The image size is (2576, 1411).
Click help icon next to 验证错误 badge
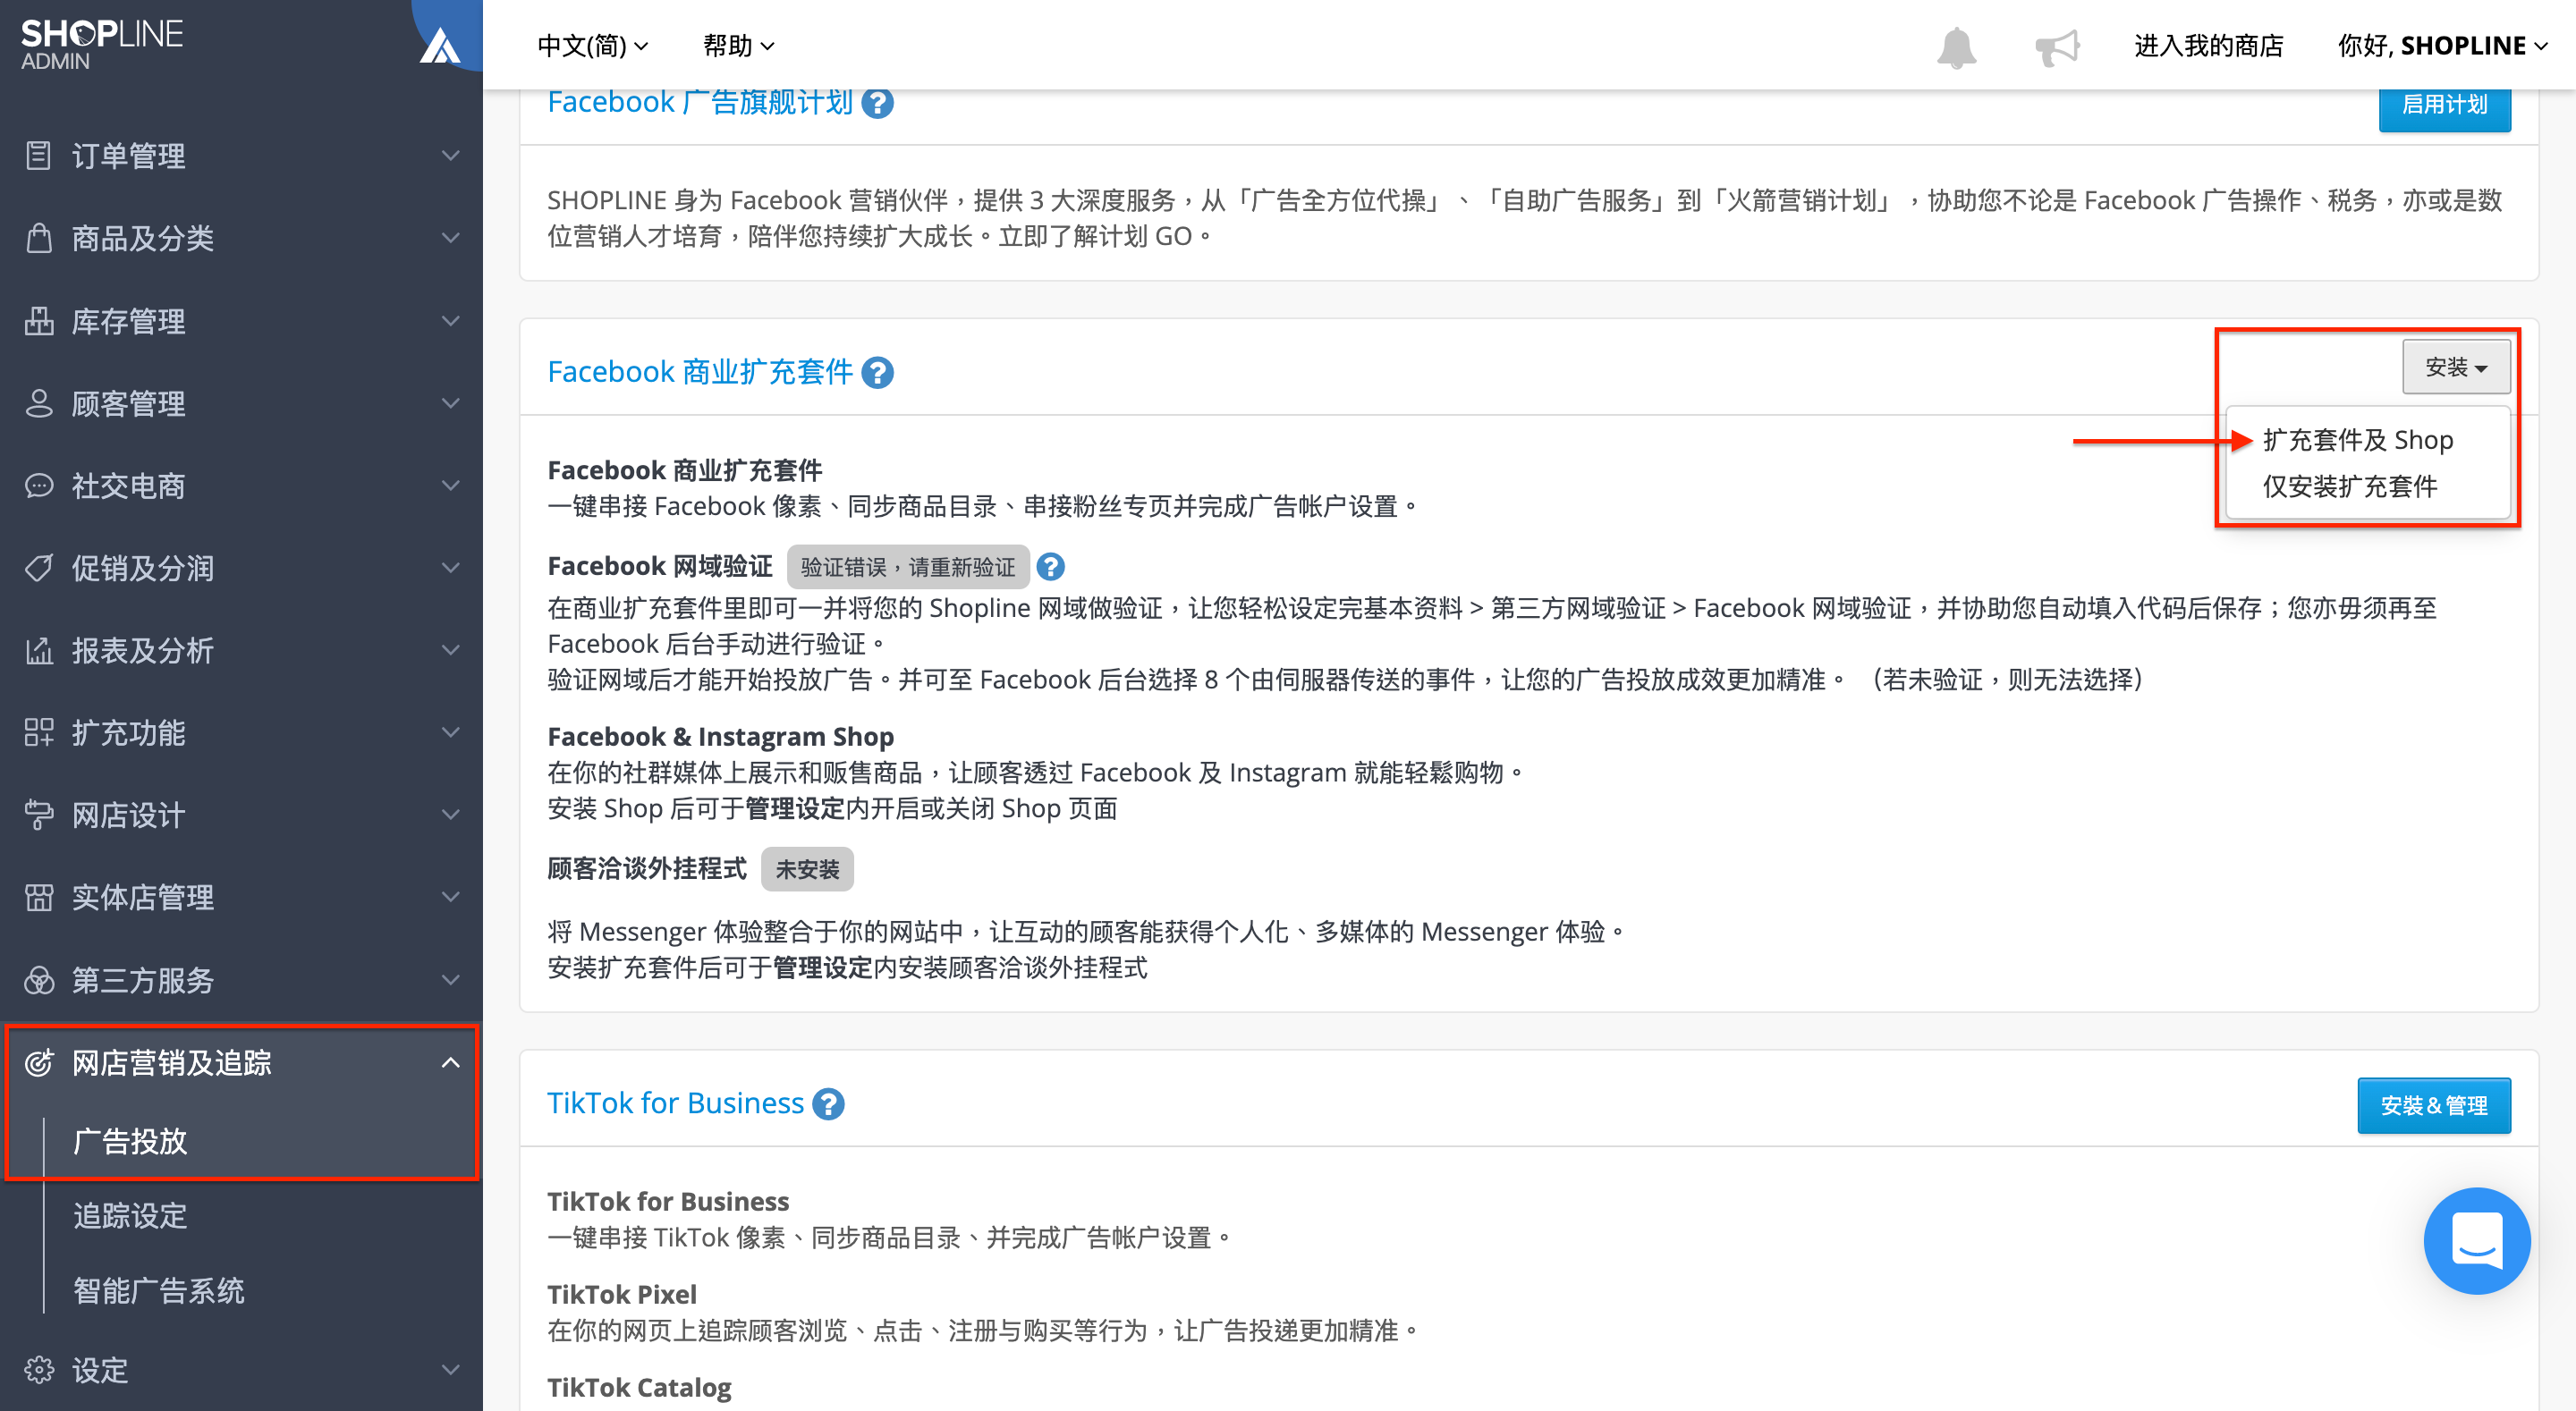(1050, 567)
